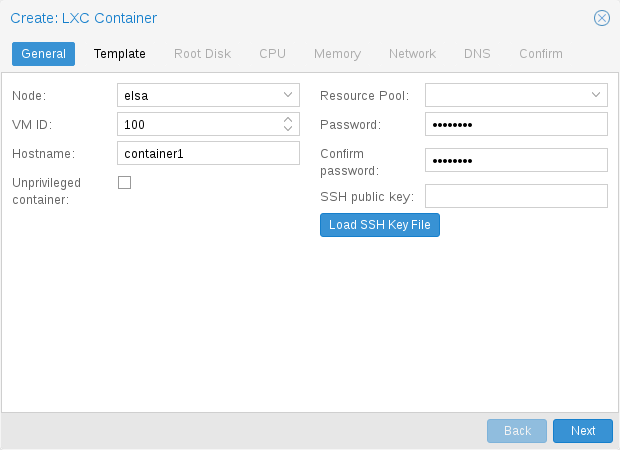Select the Root Disk tab
This screenshot has height=450, width=620.
pyautogui.click(x=202, y=54)
